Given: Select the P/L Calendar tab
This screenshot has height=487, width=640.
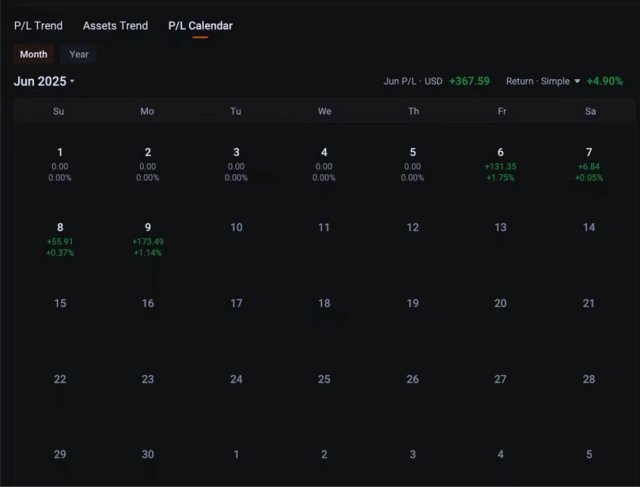Looking at the screenshot, I should pyautogui.click(x=200, y=25).
